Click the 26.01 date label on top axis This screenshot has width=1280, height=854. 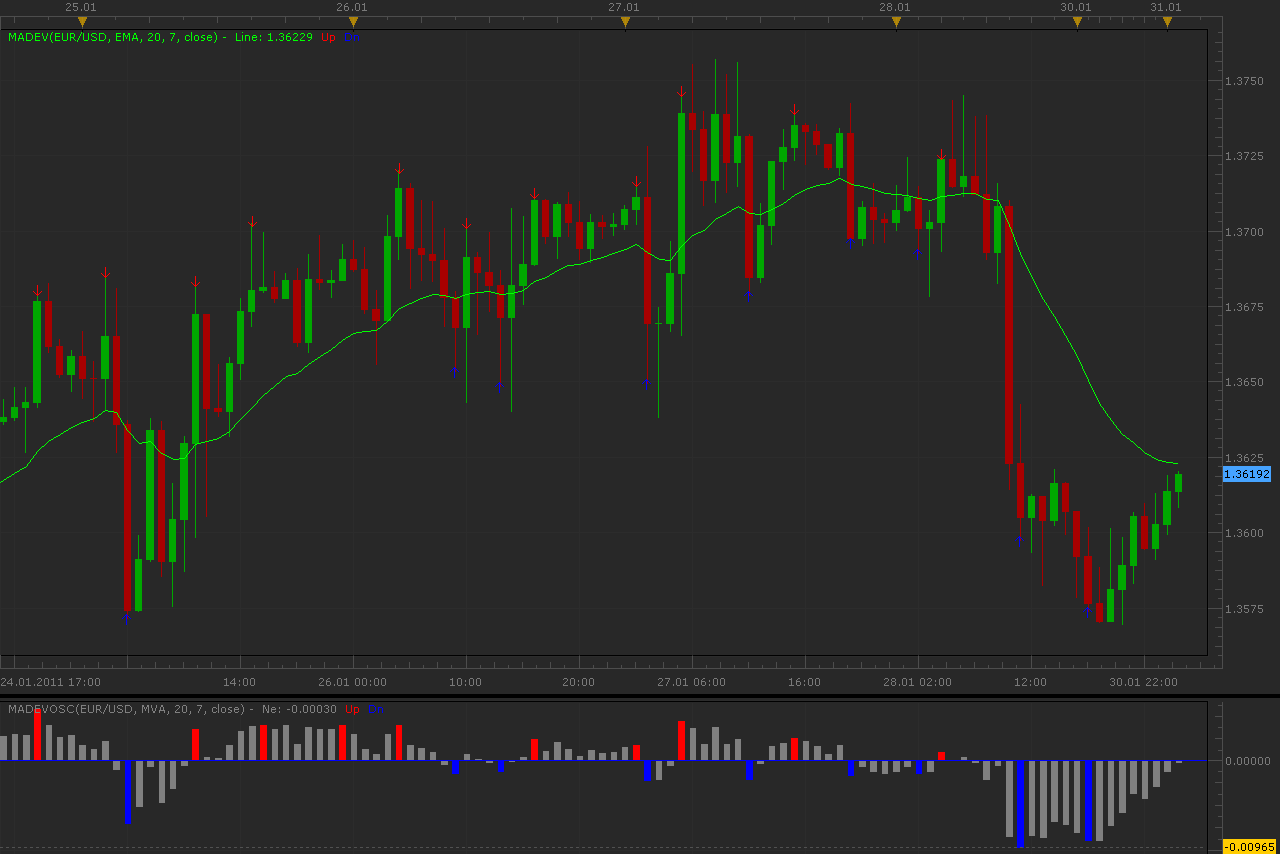[352, 7]
